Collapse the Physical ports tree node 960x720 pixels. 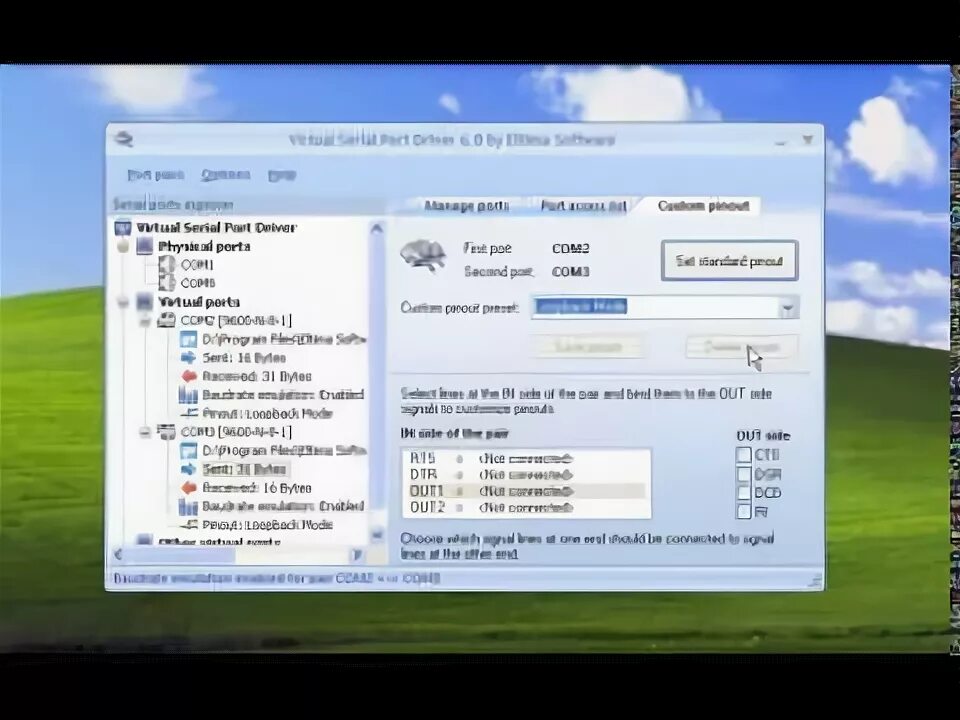coord(123,246)
